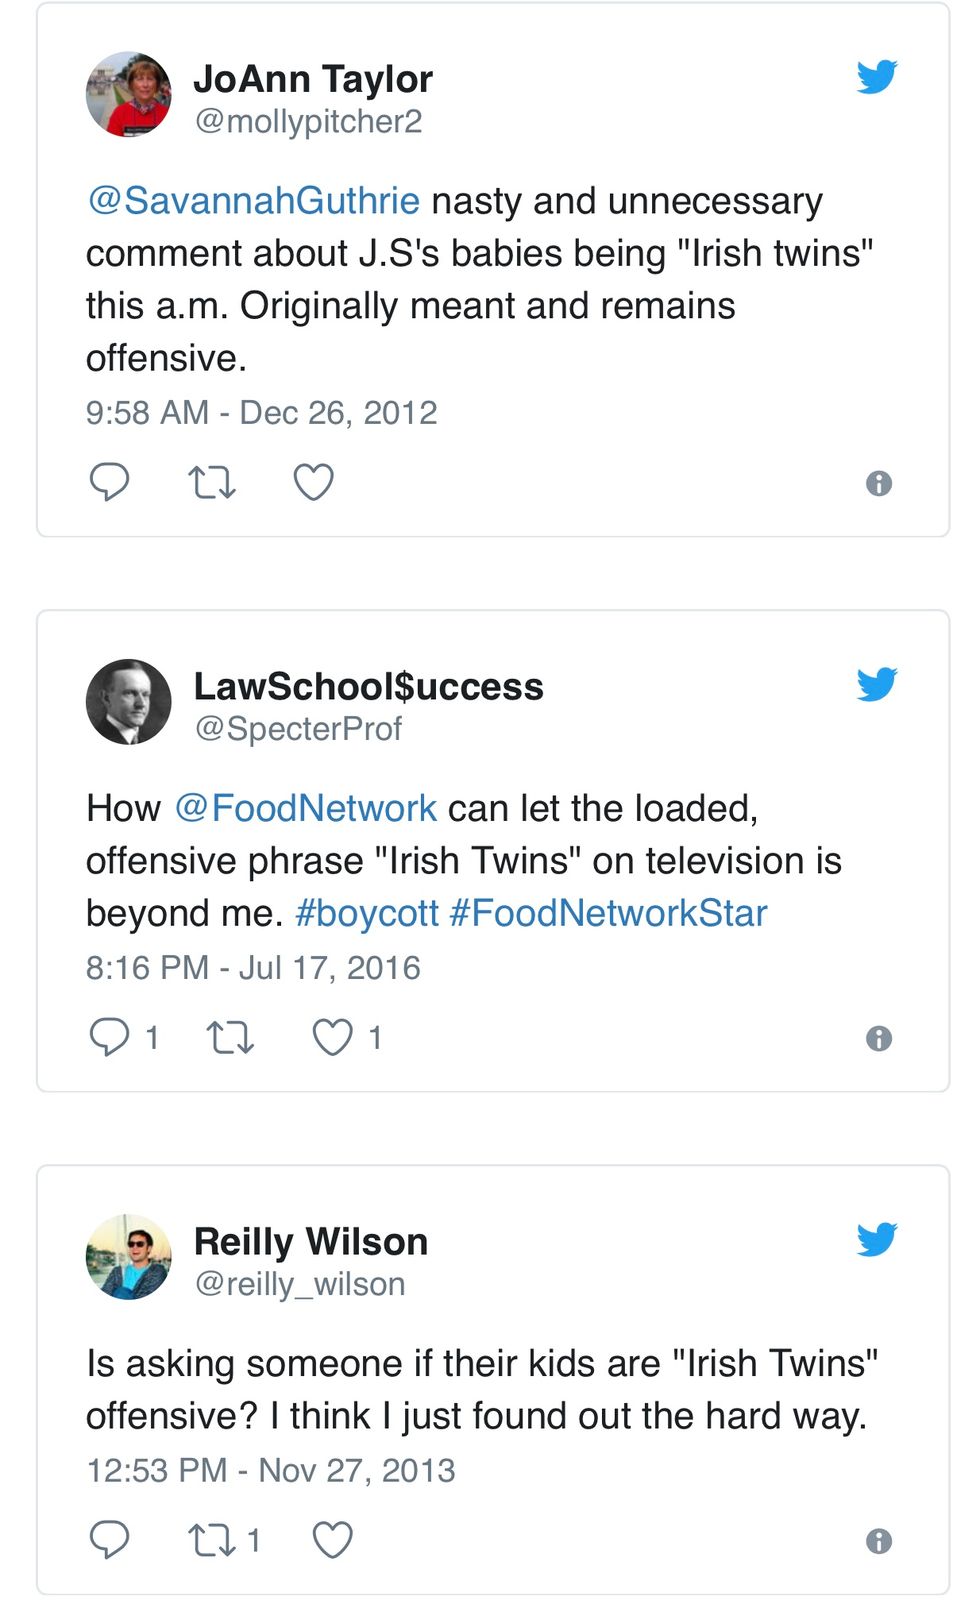Screen dimensions: 980x1603
Task: Open the @FoodNetwork mention link
Action: 306,808
